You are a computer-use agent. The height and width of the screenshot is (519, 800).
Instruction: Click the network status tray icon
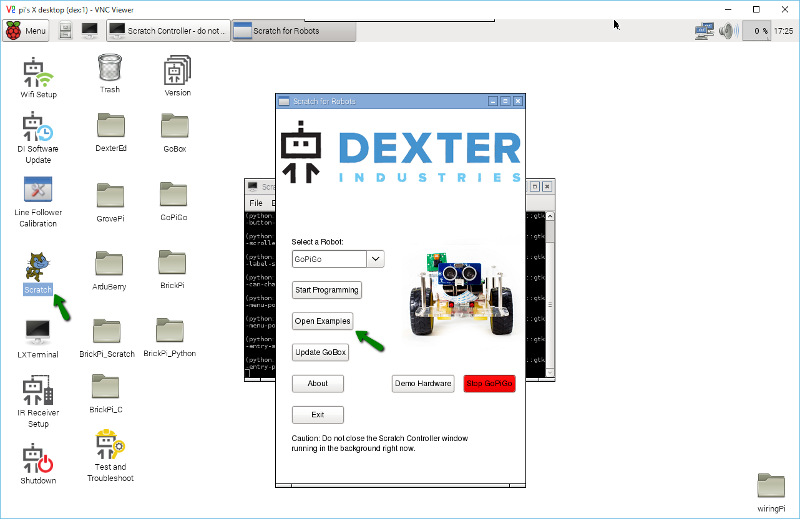704,31
